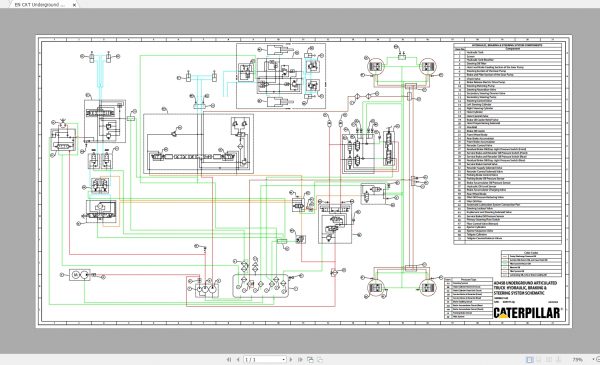The width and height of the screenshot is (600, 365).
Task: Close the CAT Underground document tab
Action: (x=74, y=5)
